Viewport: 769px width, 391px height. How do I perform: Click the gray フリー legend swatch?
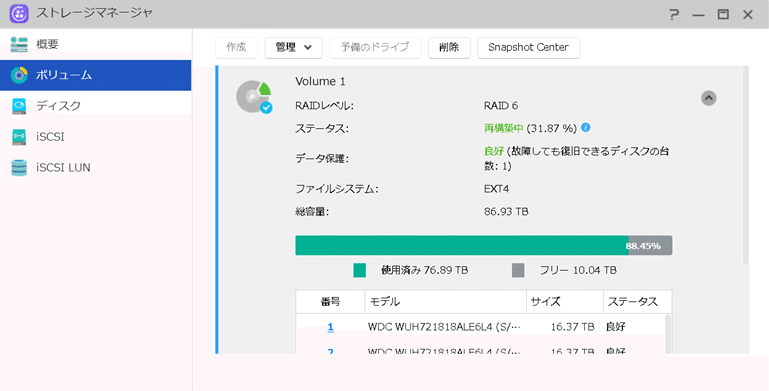(518, 270)
